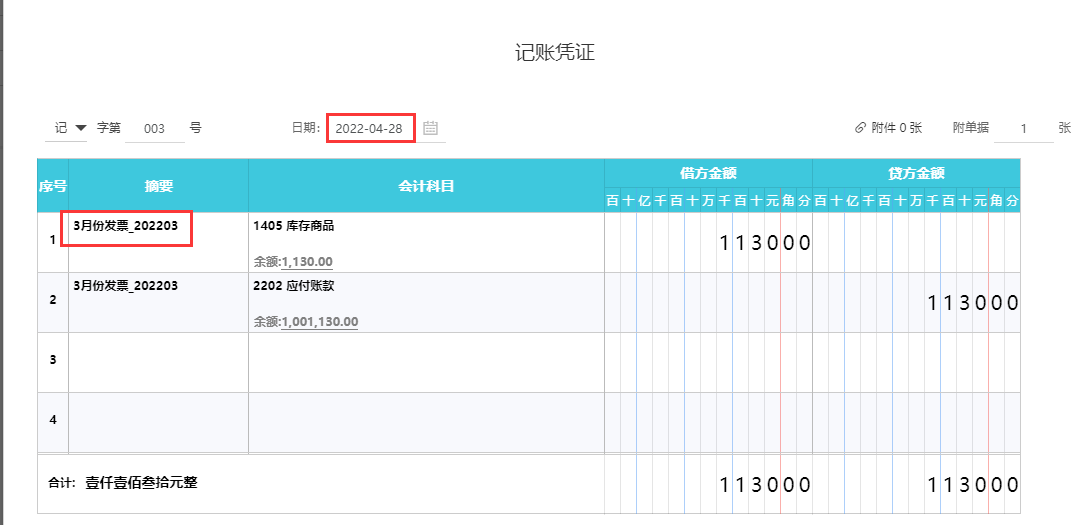Click account 1405 库存商品 cell
The height and width of the screenshot is (525, 1087).
[294, 226]
